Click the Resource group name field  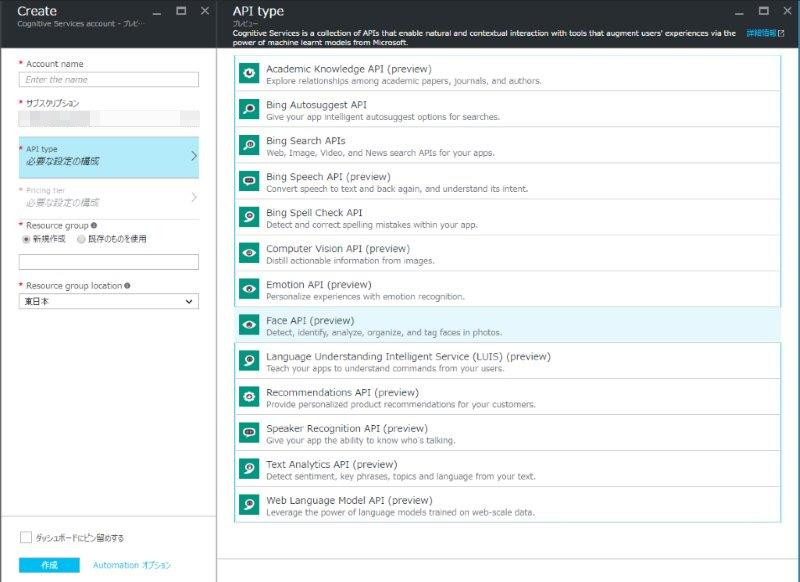click(x=109, y=262)
